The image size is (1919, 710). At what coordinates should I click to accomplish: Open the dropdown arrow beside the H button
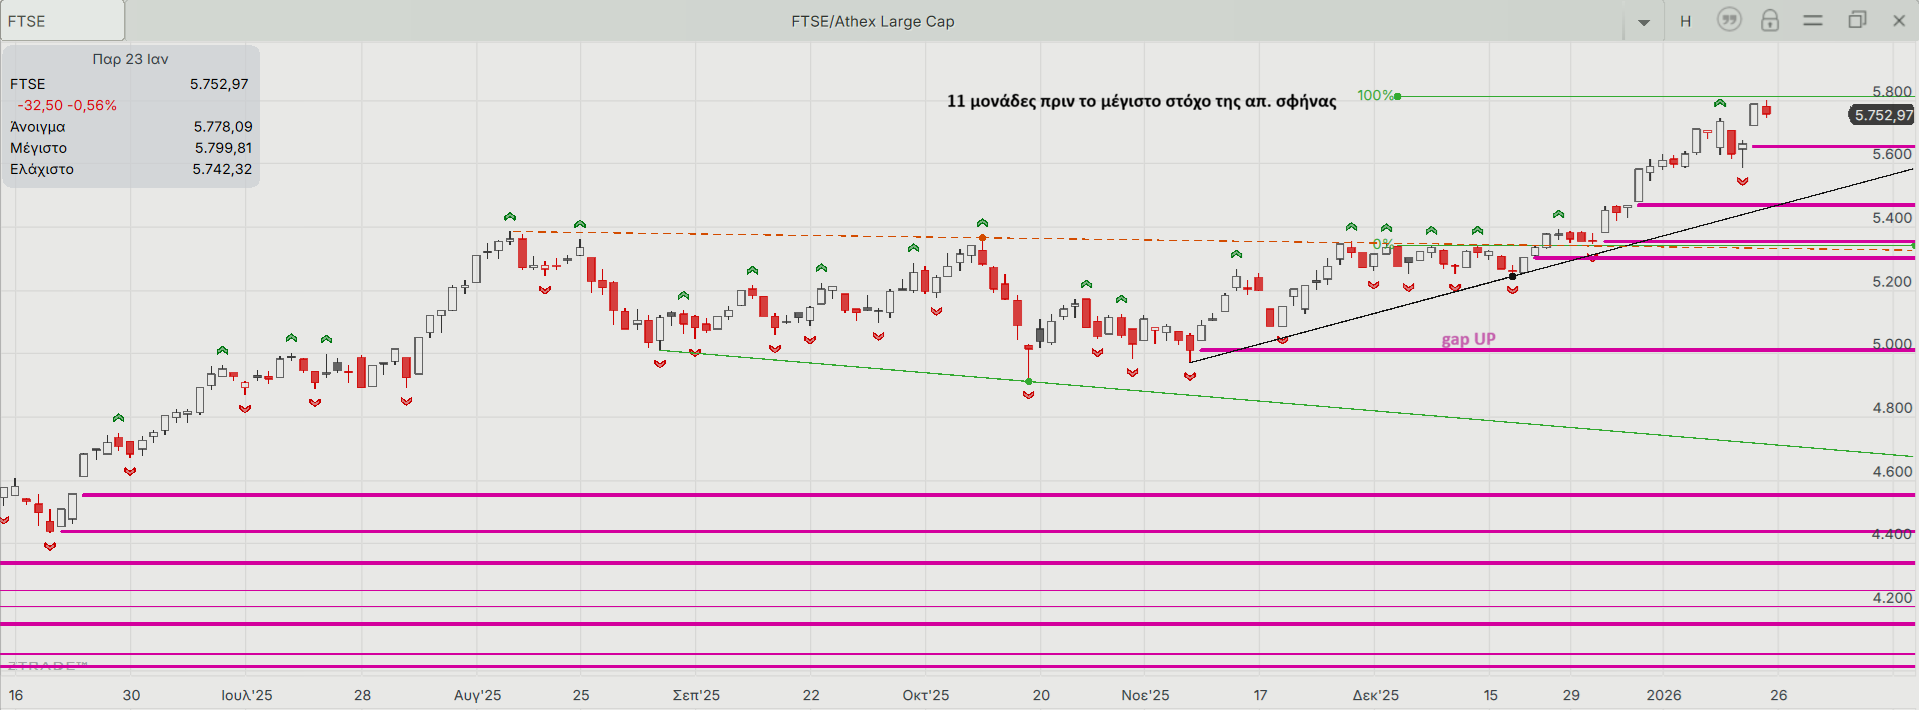click(x=1644, y=22)
